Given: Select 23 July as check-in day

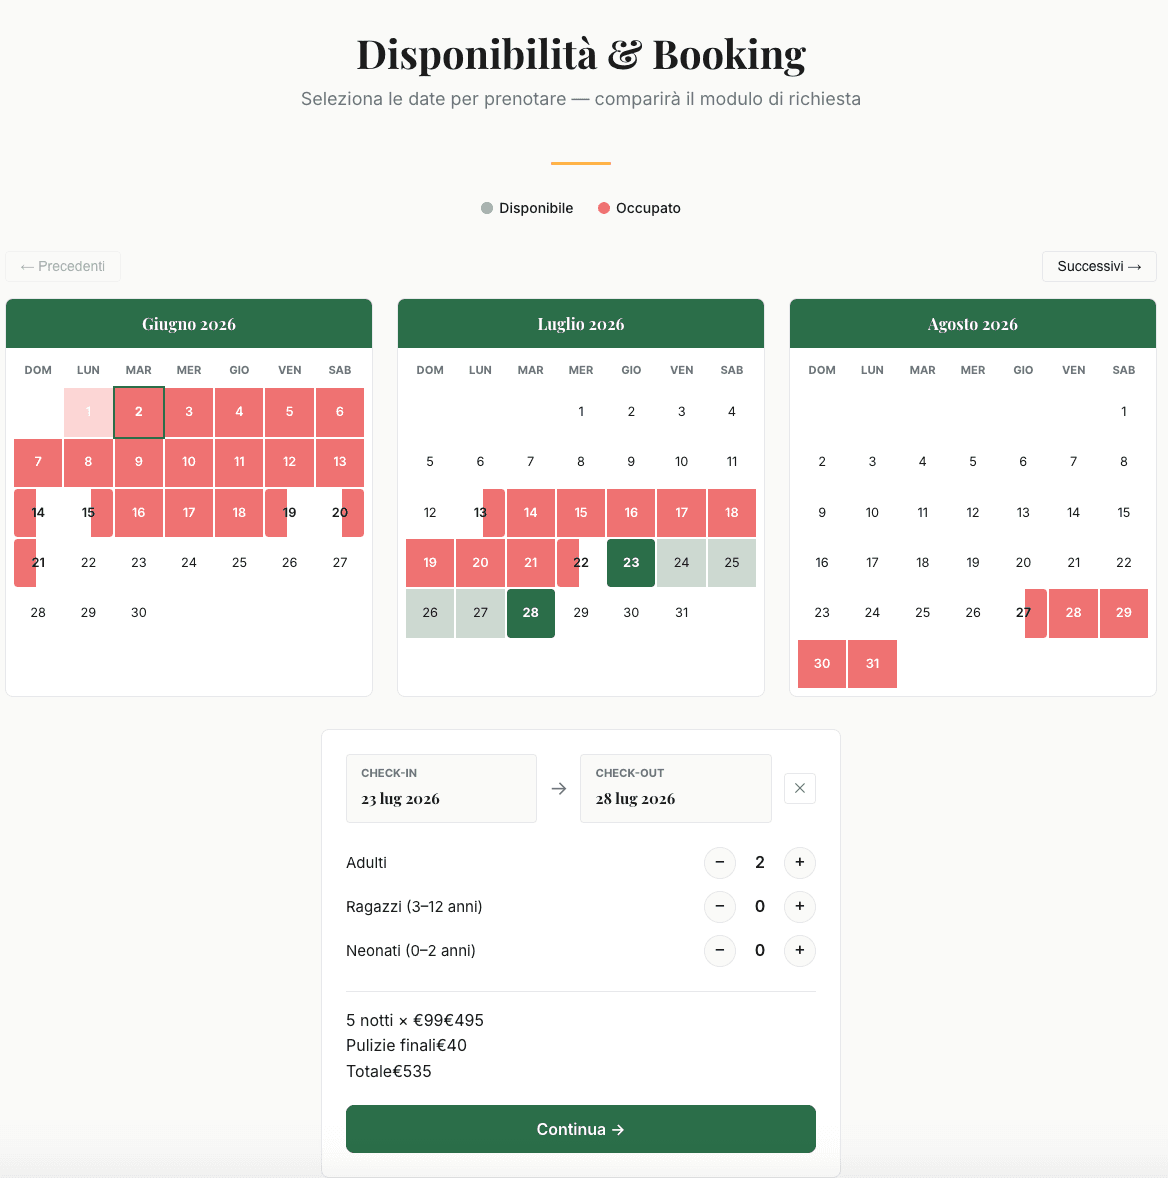Looking at the screenshot, I should point(631,563).
